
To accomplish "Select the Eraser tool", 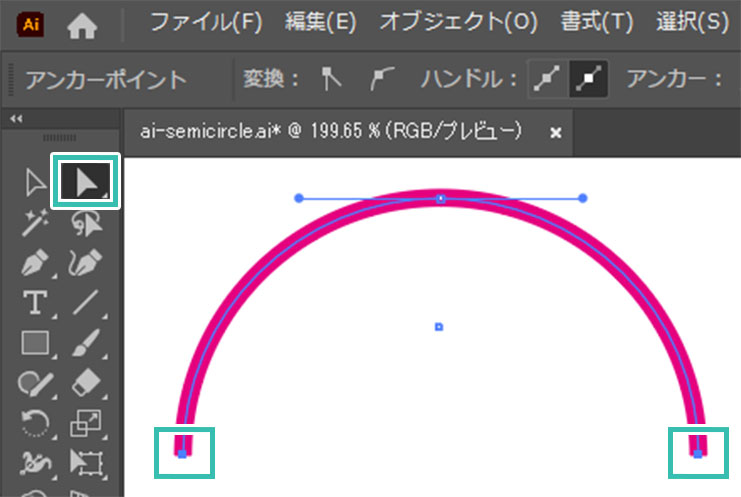I will (x=86, y=383).
